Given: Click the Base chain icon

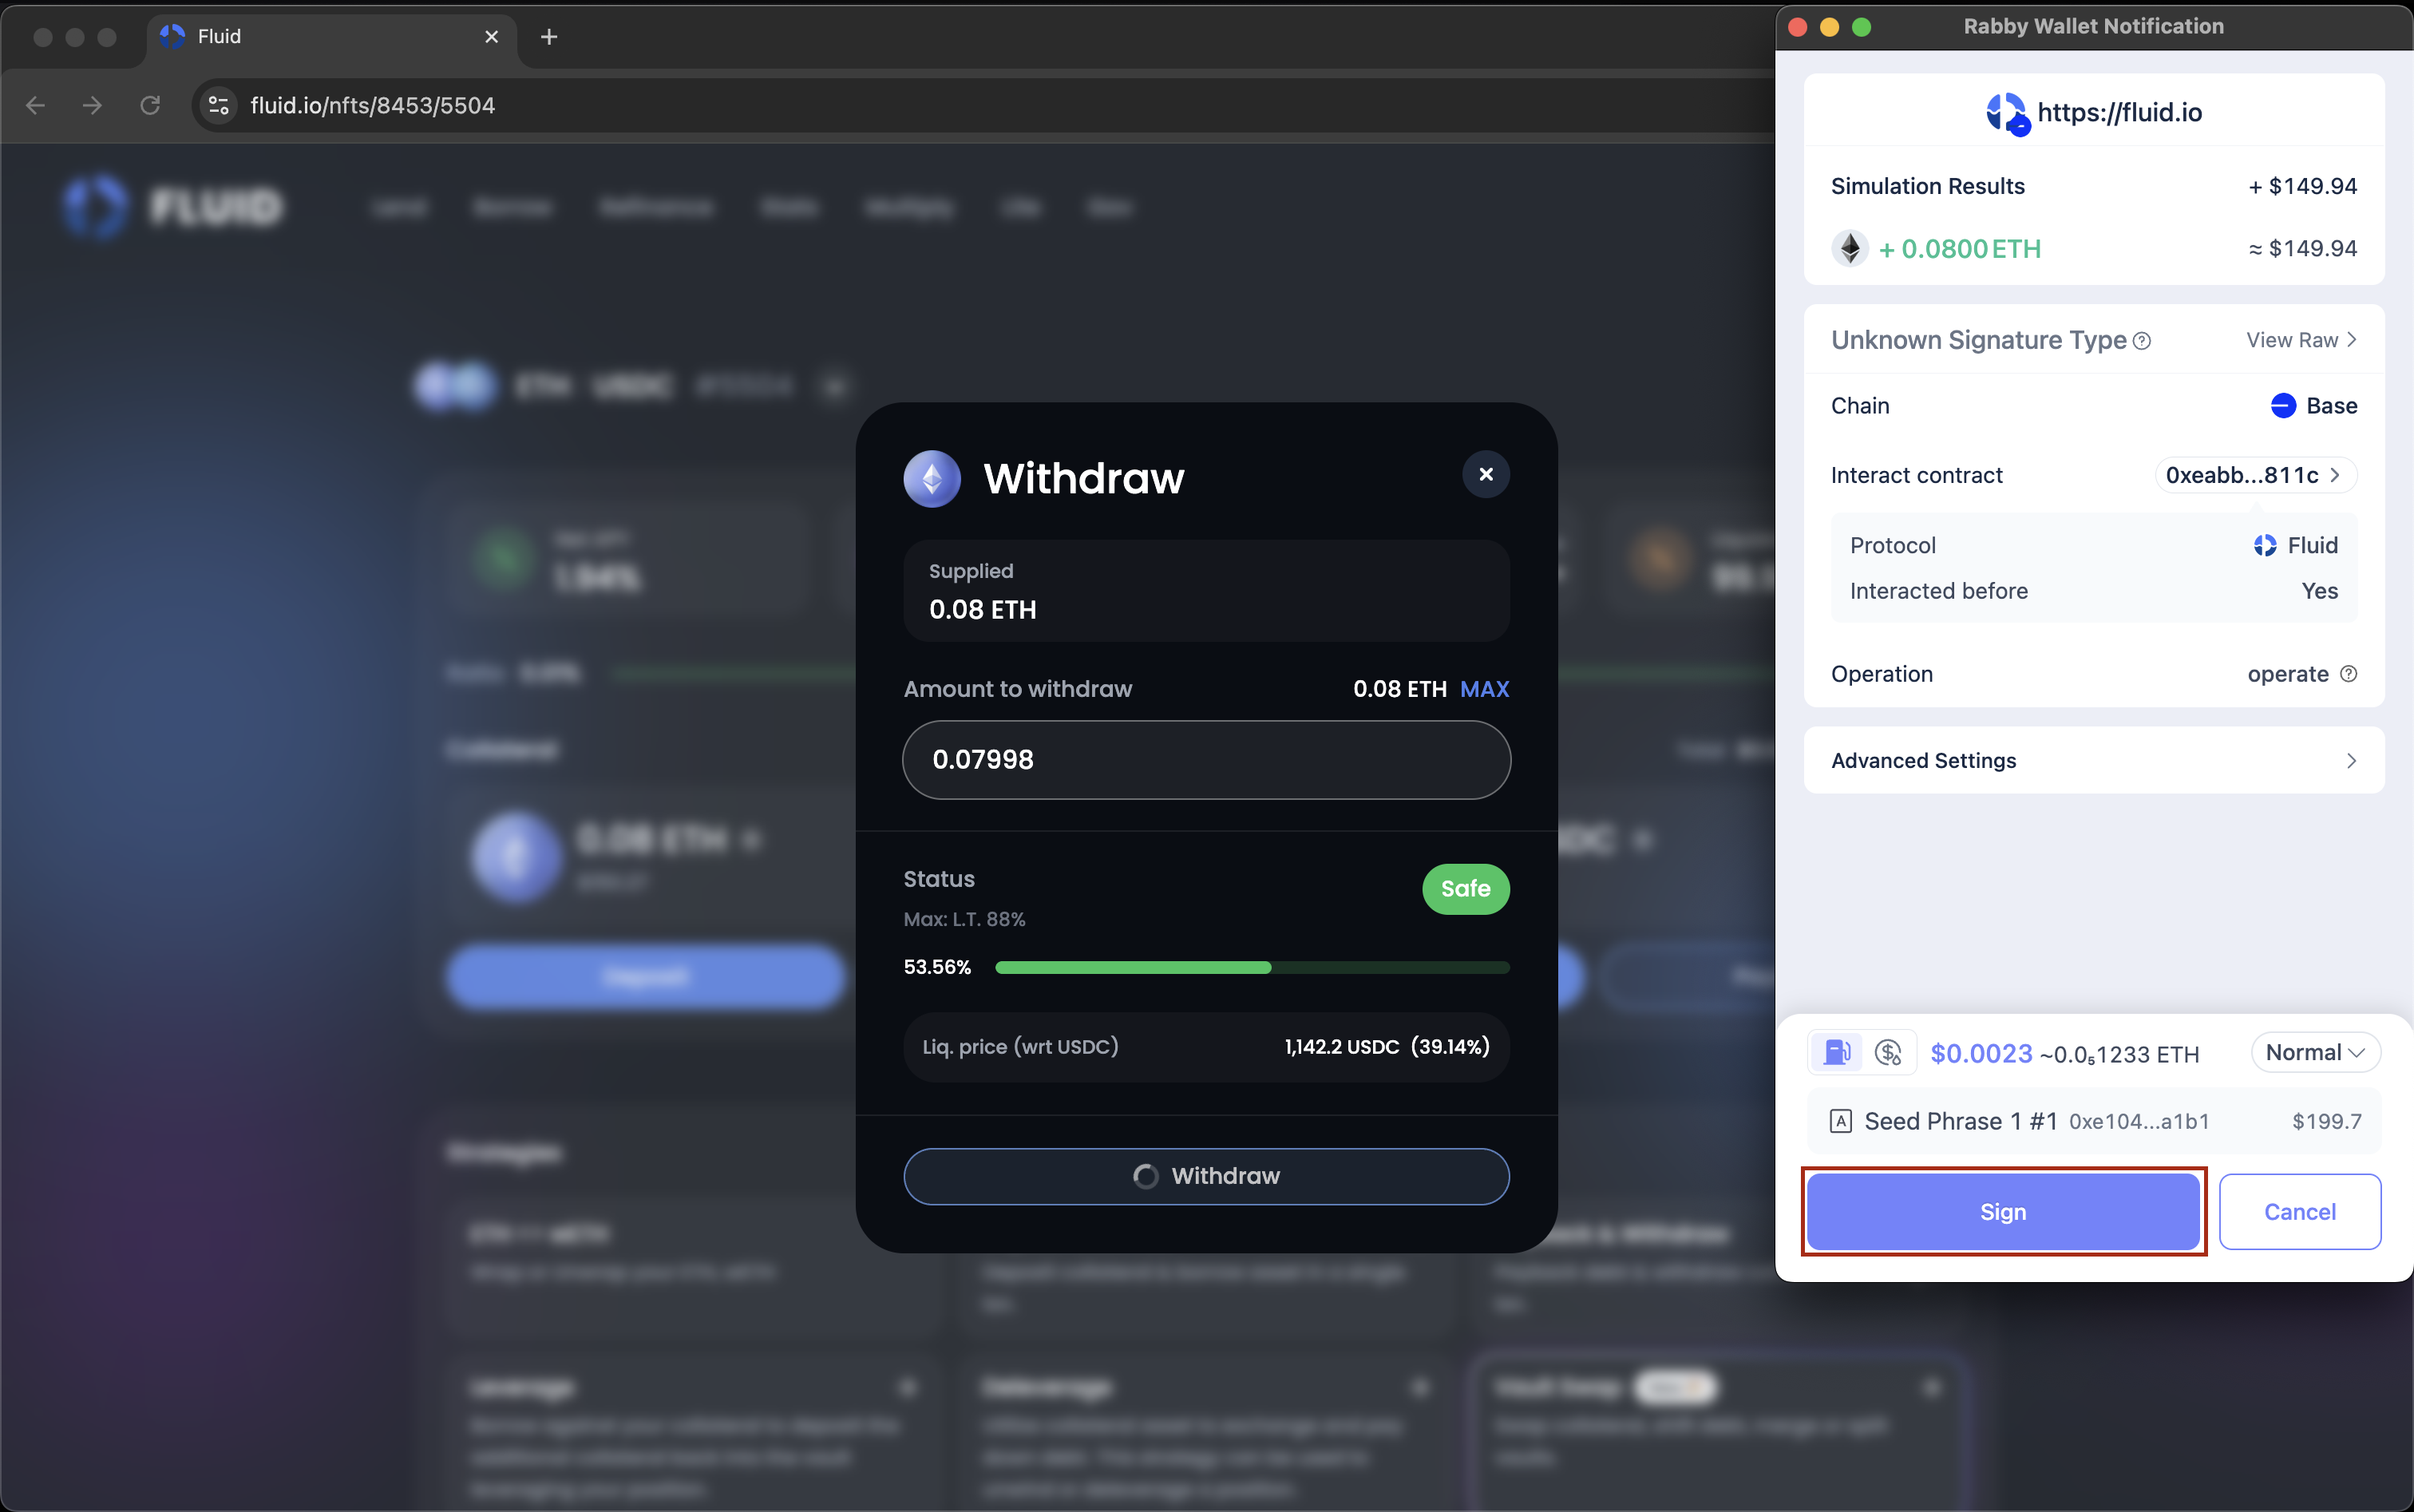Looking at the screenshot, I should pyautogui.click(x=2283, y=405).
